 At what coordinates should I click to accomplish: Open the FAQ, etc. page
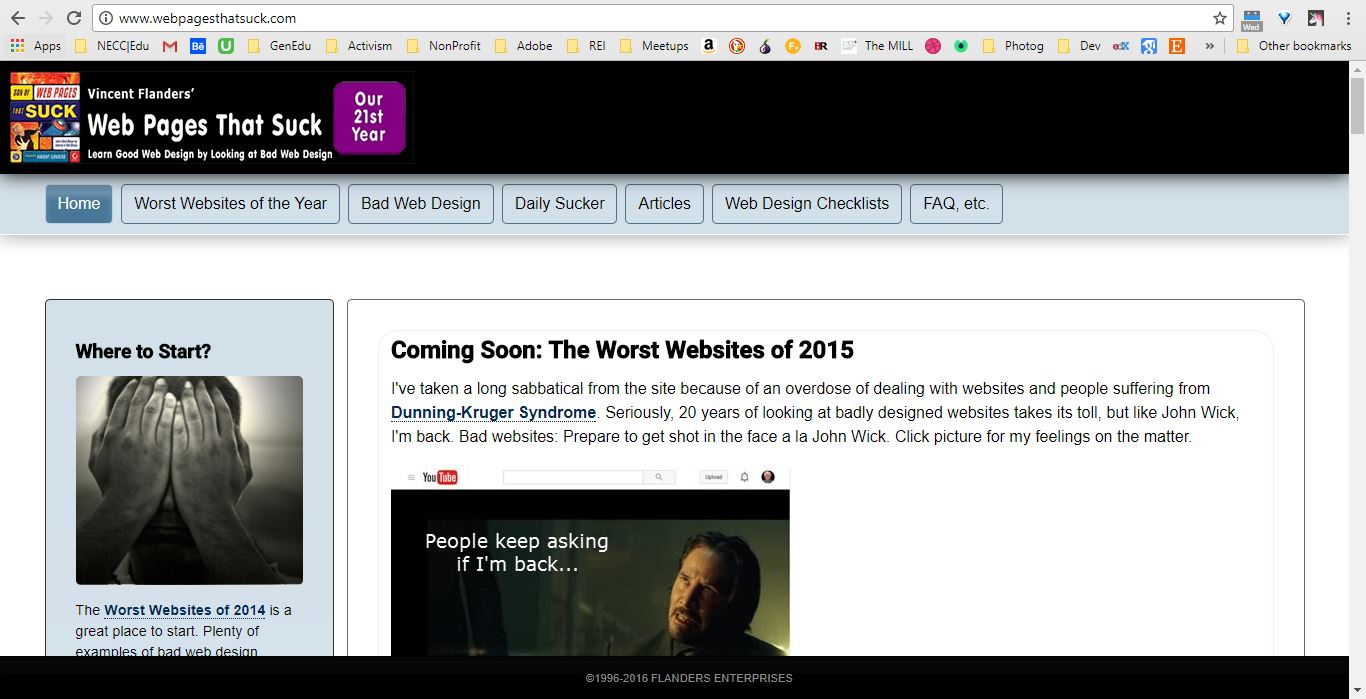[956, 203]
